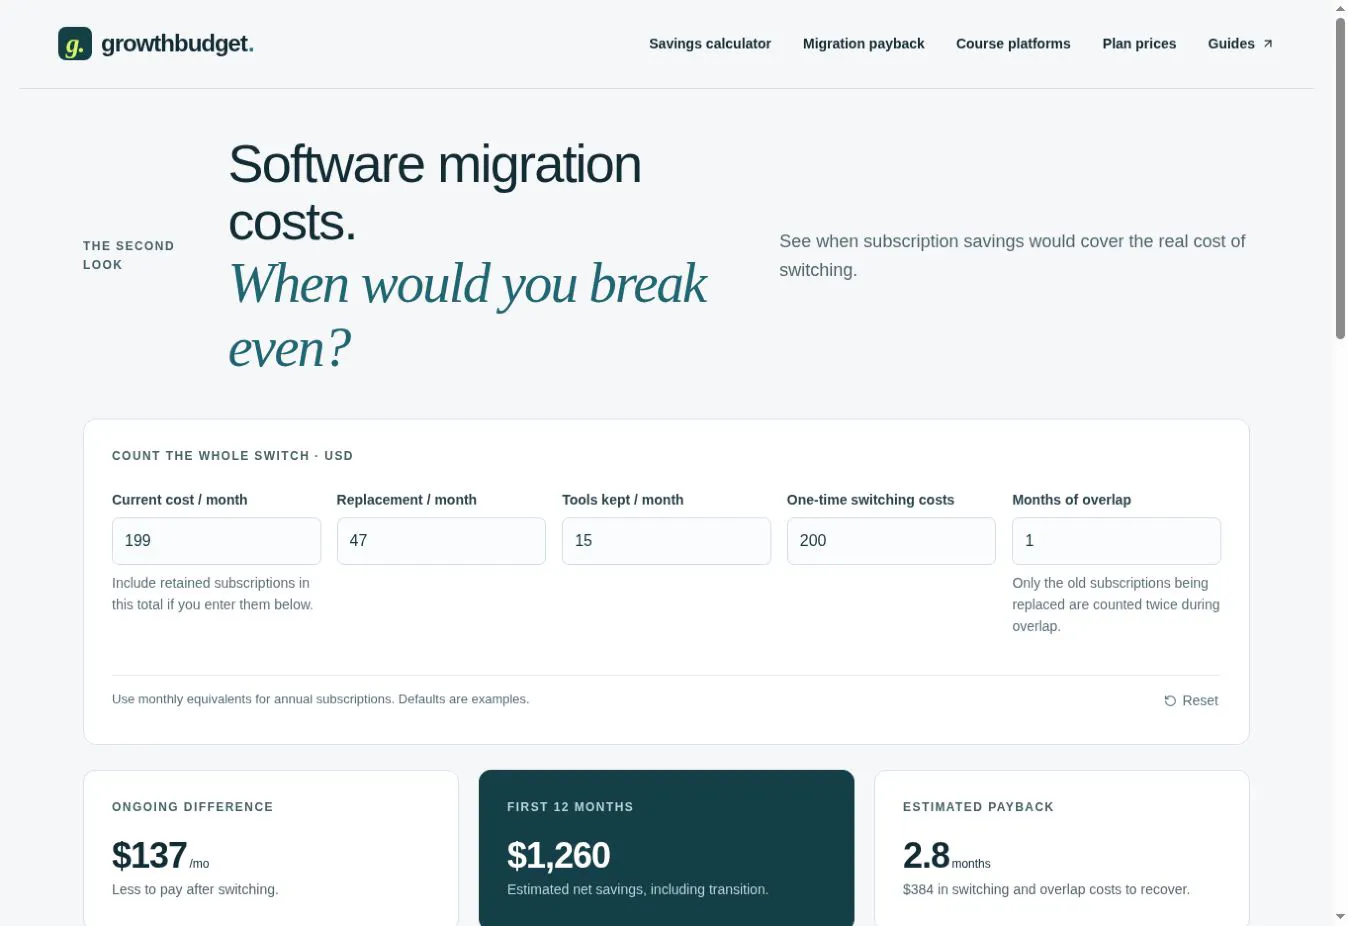Edit the Tools kept / month value

tap(666, 541)
